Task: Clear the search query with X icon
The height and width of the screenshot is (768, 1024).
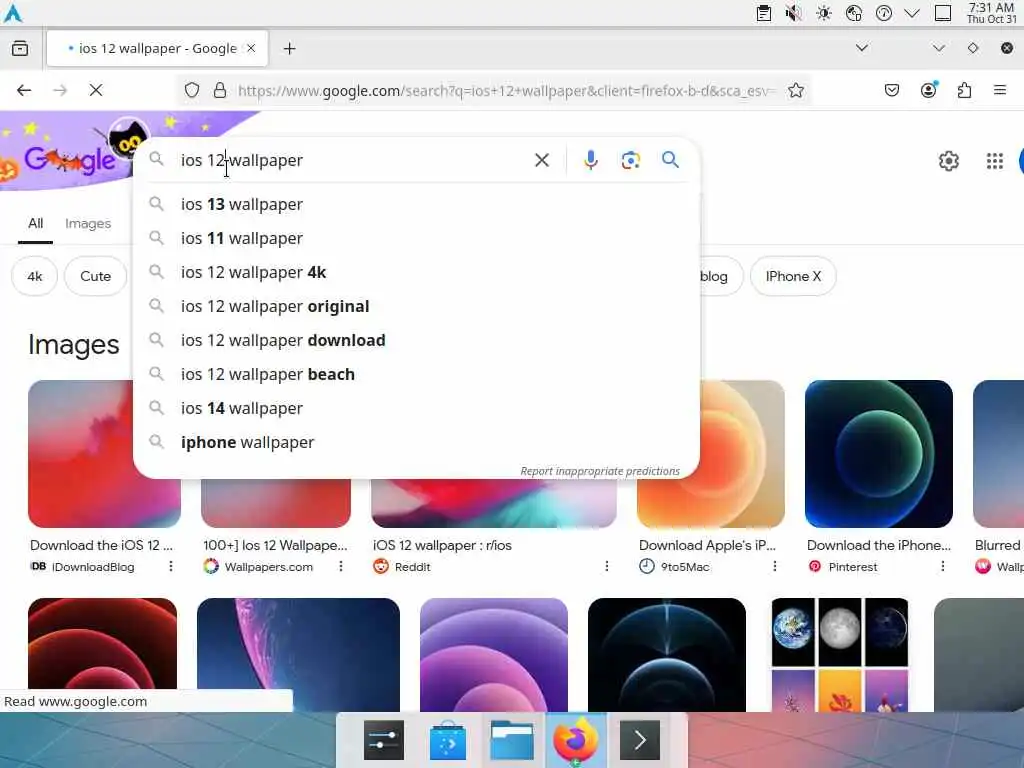Action: [x=541, y=160]
